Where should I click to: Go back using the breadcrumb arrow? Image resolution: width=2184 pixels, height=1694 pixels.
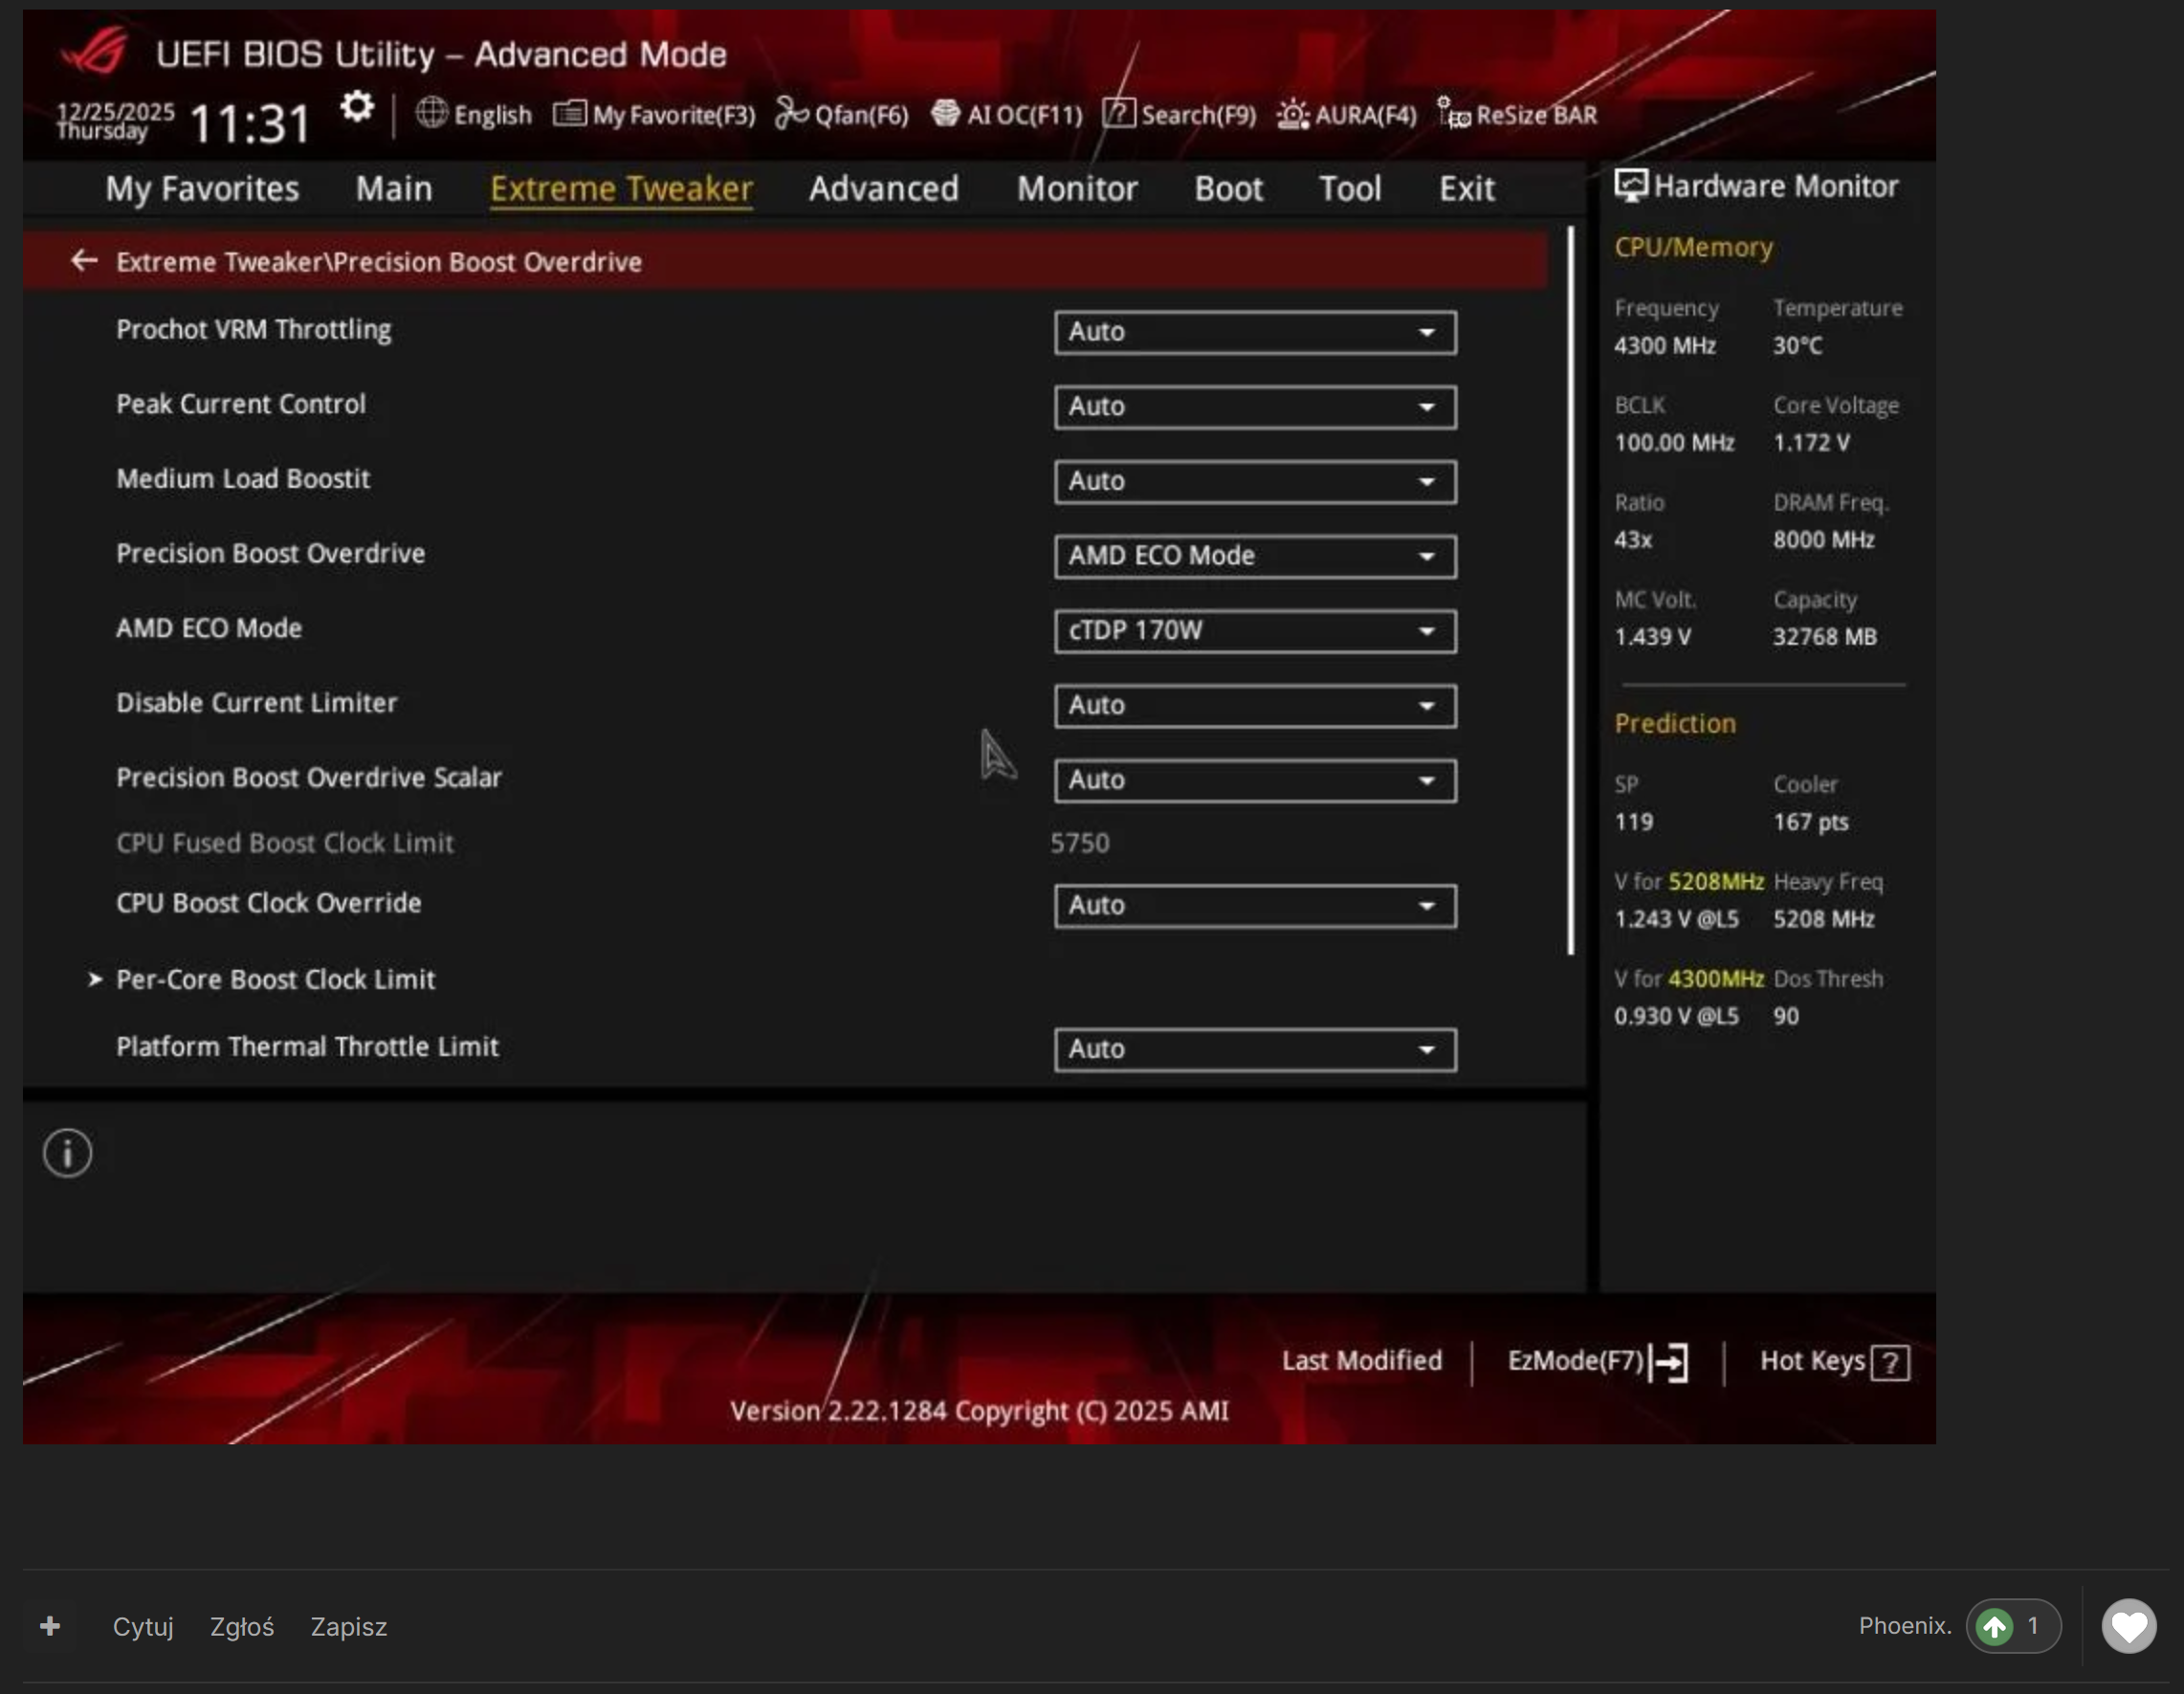click(x=84, y=261)
